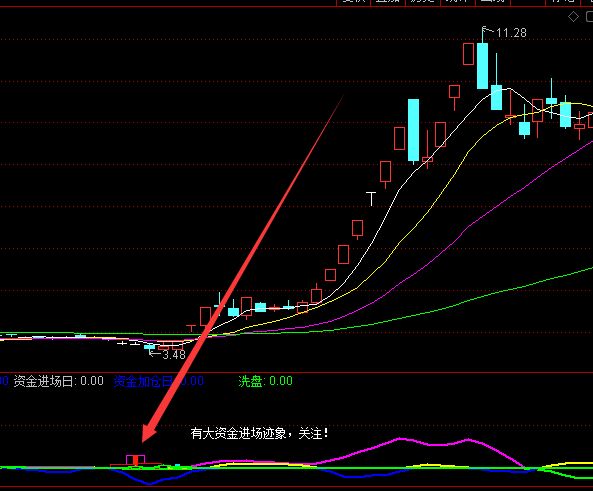Screen dimensions: 593x491
Task: Click the 3.48 low price label
Action: coord(174,355)
